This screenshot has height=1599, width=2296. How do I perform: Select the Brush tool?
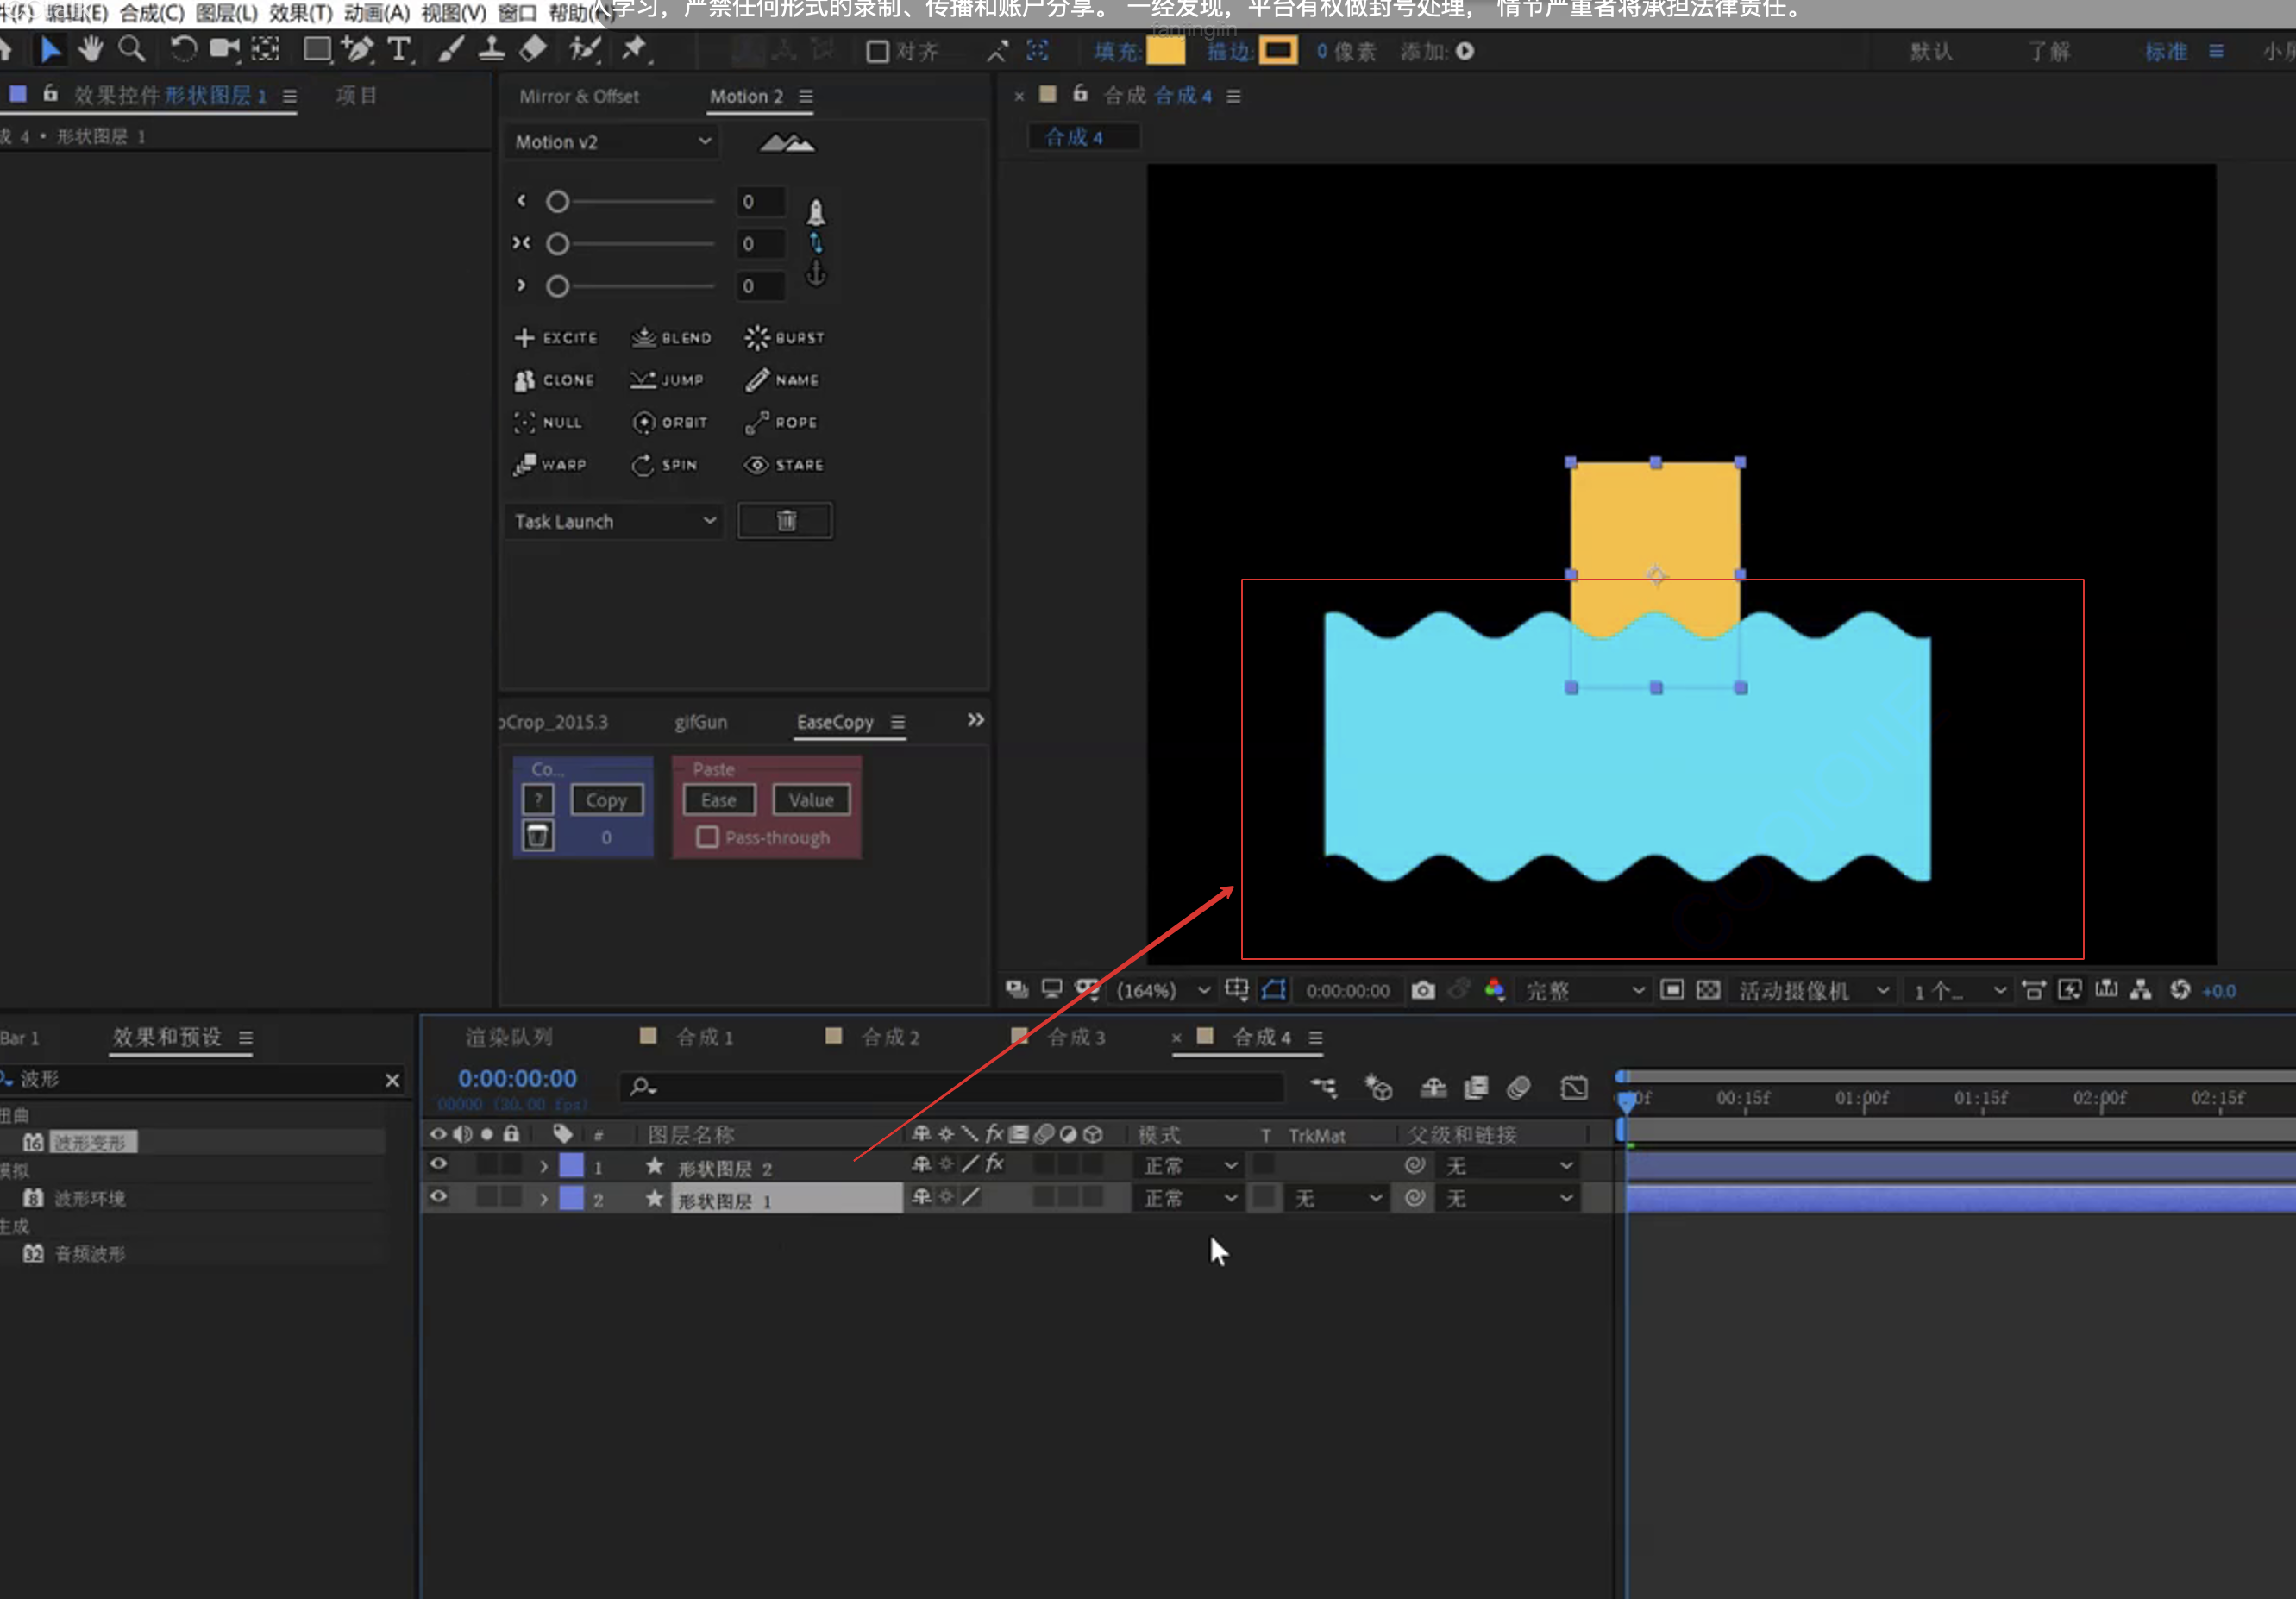point(450,49)
